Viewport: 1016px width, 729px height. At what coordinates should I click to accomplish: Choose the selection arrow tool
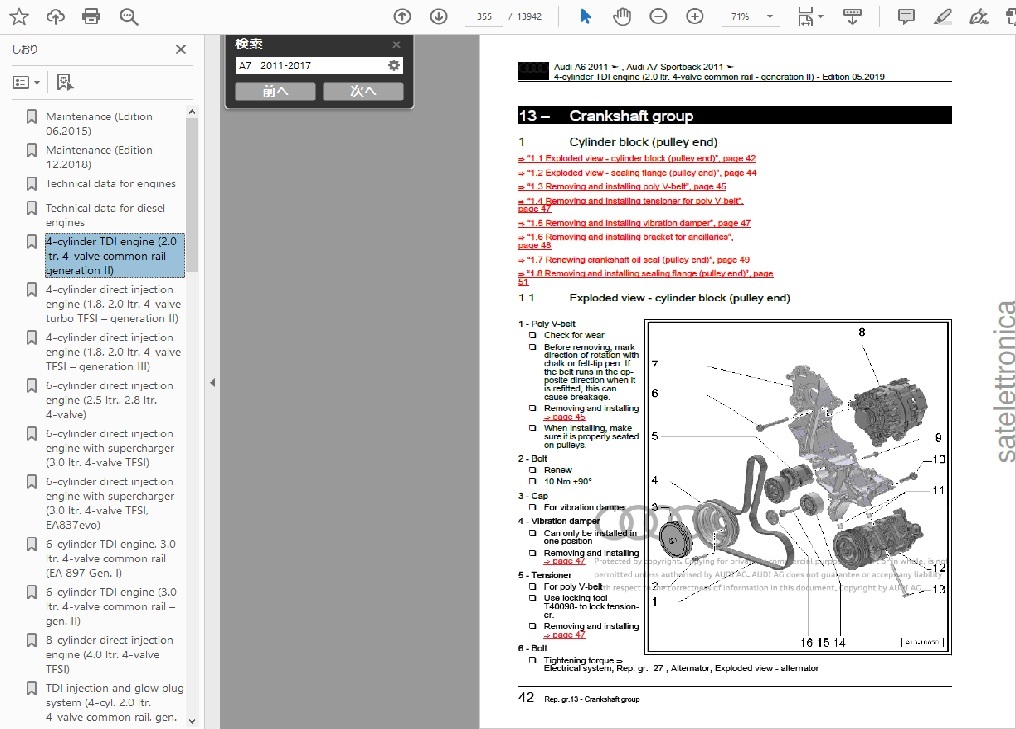[585, 16]
